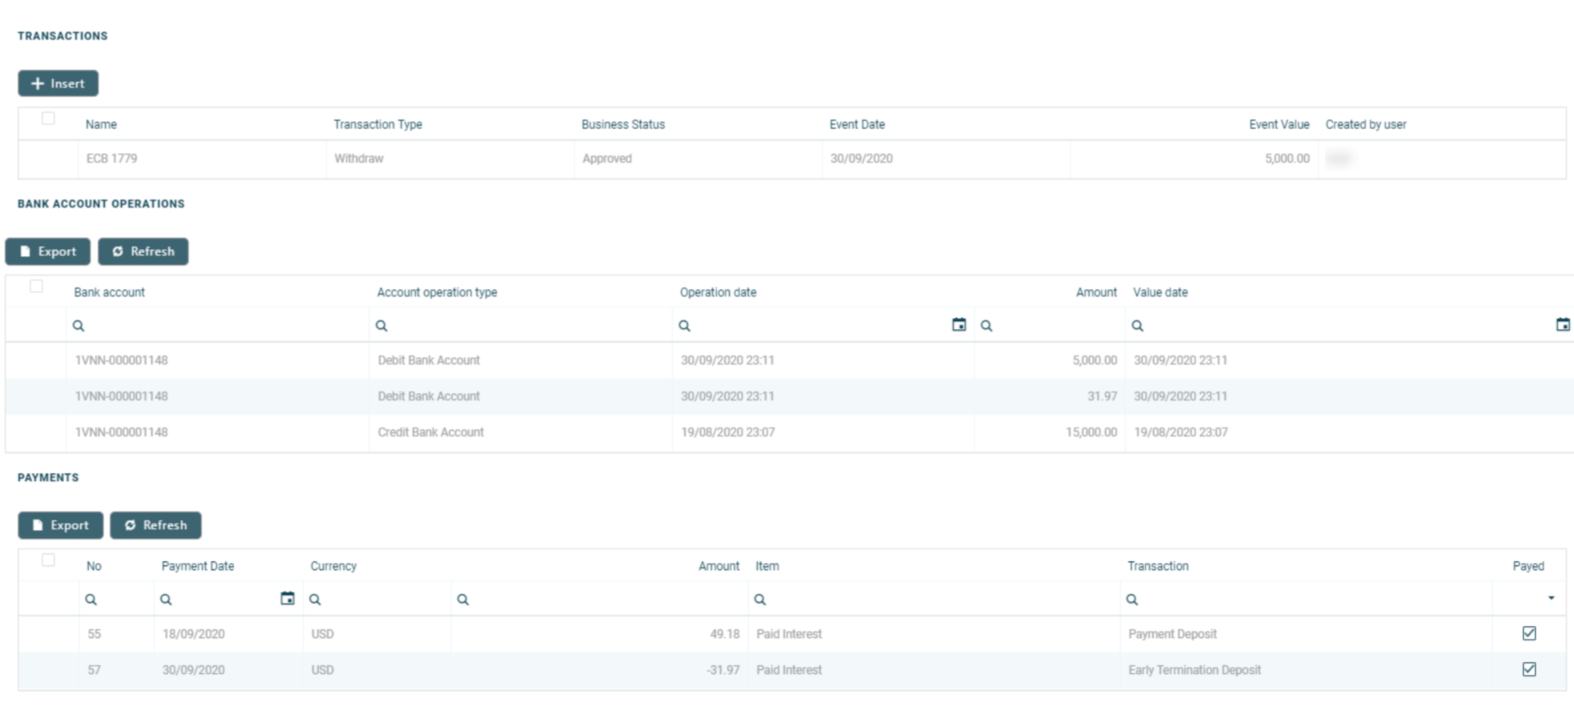Viewport: 1574px width, 711px height.
Task: Toggle select-all checkbox in Bank Account Operations
Action: tap(36, 287)
